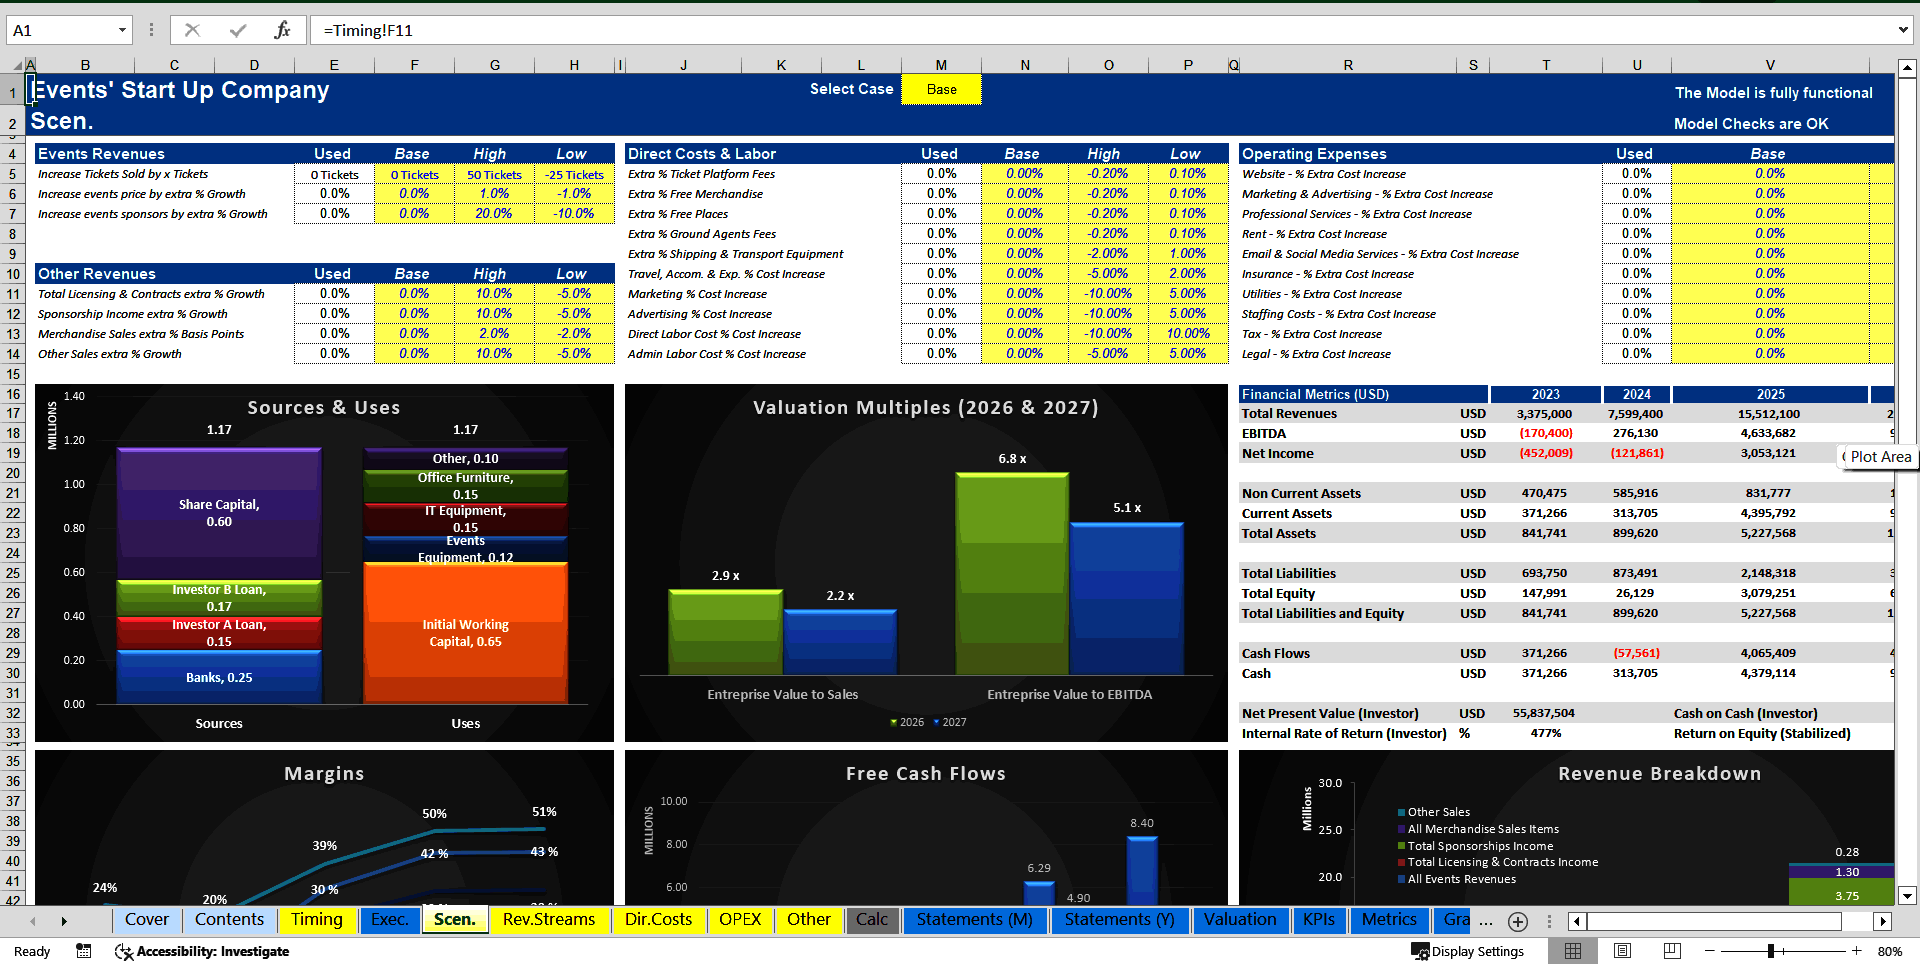
Task: Click the 6.8 x Valuation bar
Action: tap(1012, 574)
